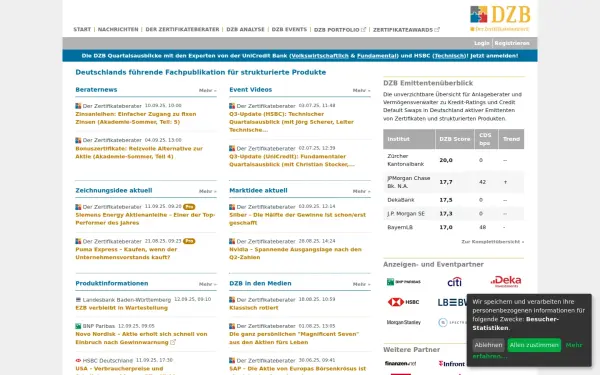Click the Login link
This screenshot has height=375, width=600.
pyautogui.click(x=481, y=43)
